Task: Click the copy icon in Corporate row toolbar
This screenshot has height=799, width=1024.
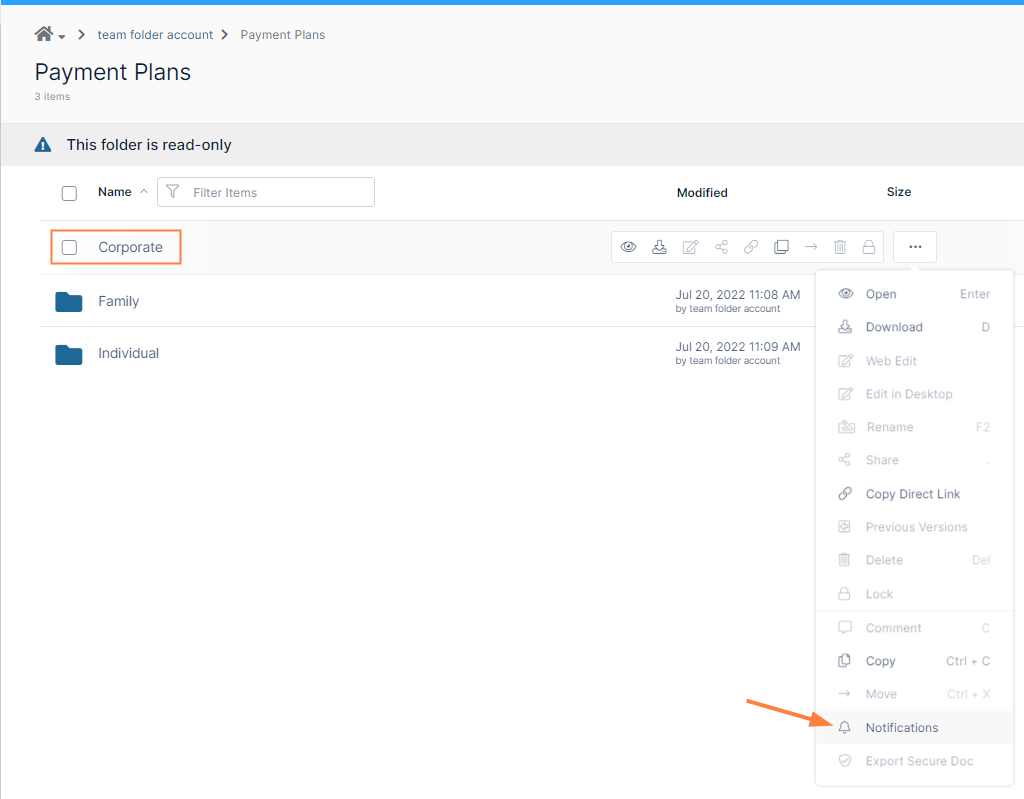Action: point(781,247)
